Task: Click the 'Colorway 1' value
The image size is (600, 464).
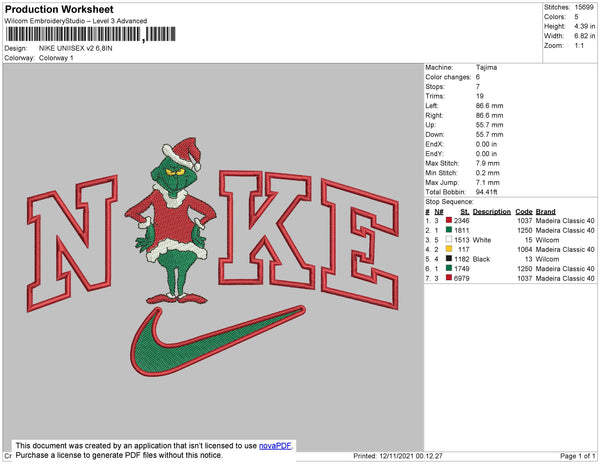Action: click(56, 58)
